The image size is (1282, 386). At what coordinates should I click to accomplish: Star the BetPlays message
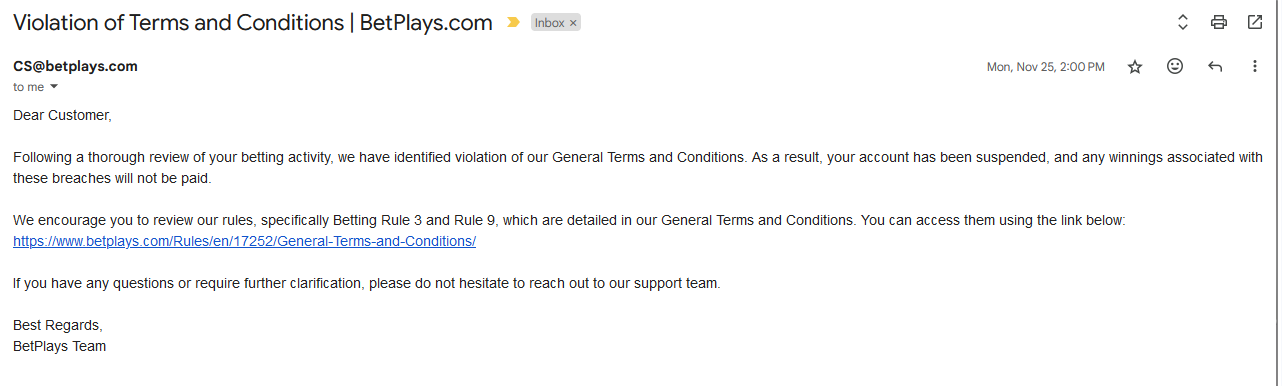click(1135, 67)
